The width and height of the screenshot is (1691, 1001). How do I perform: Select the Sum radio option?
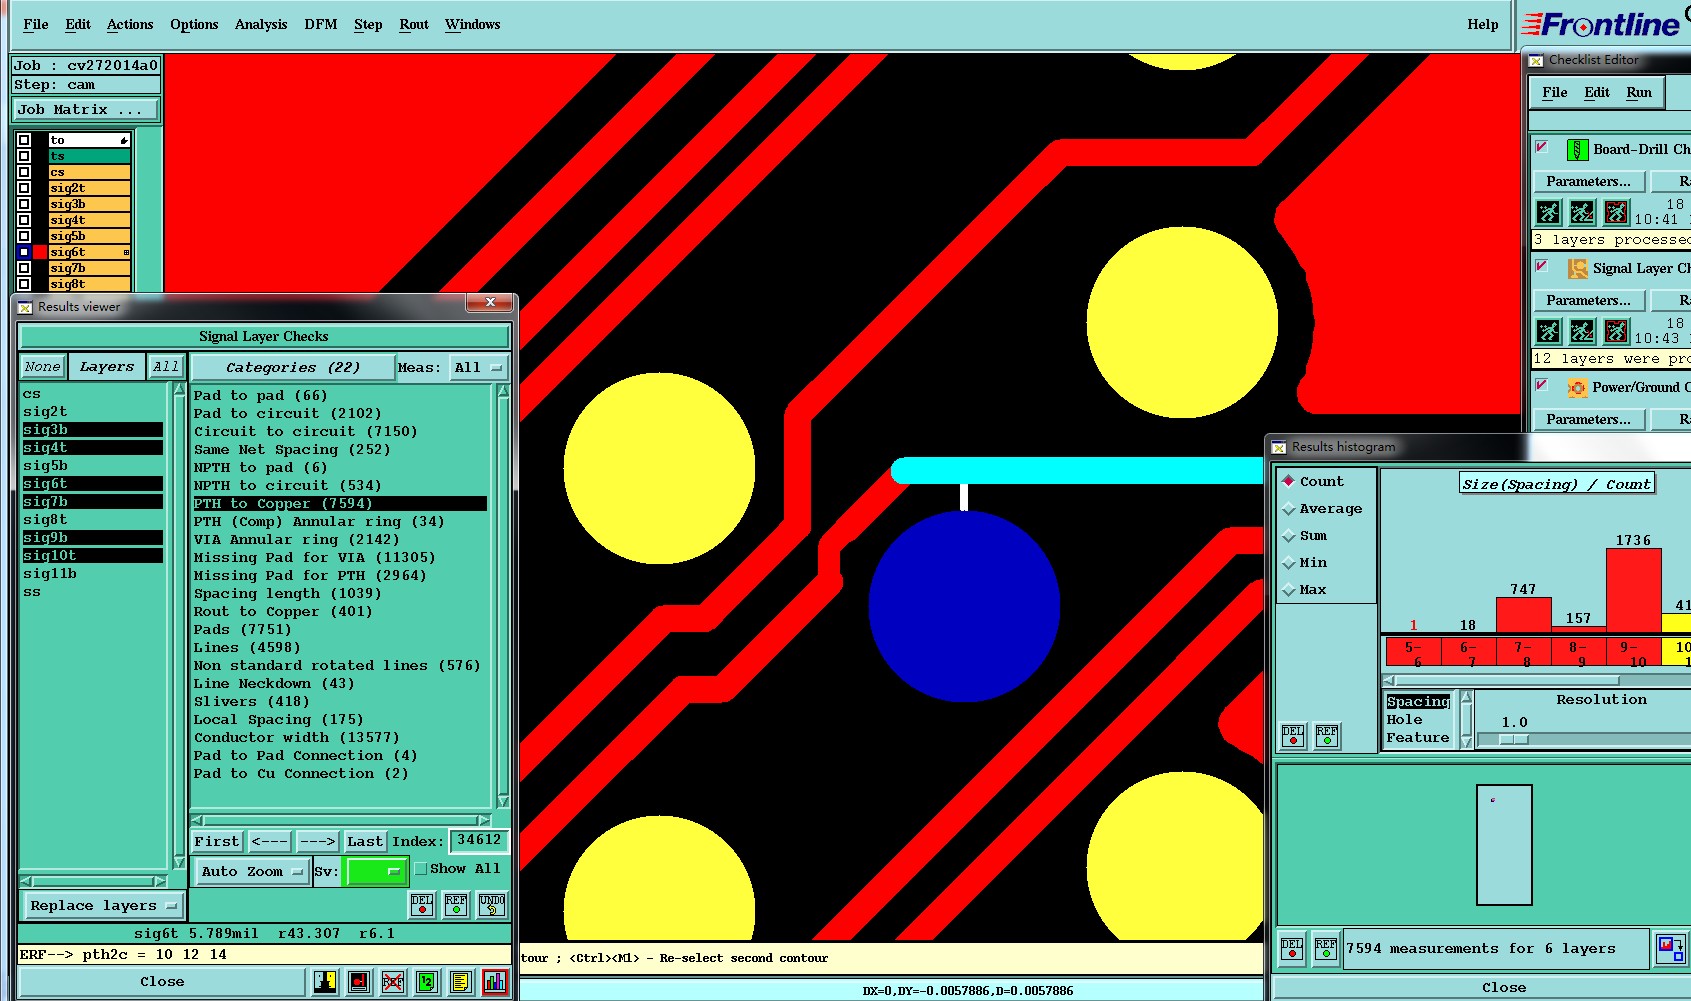(x=1289, y=535)
